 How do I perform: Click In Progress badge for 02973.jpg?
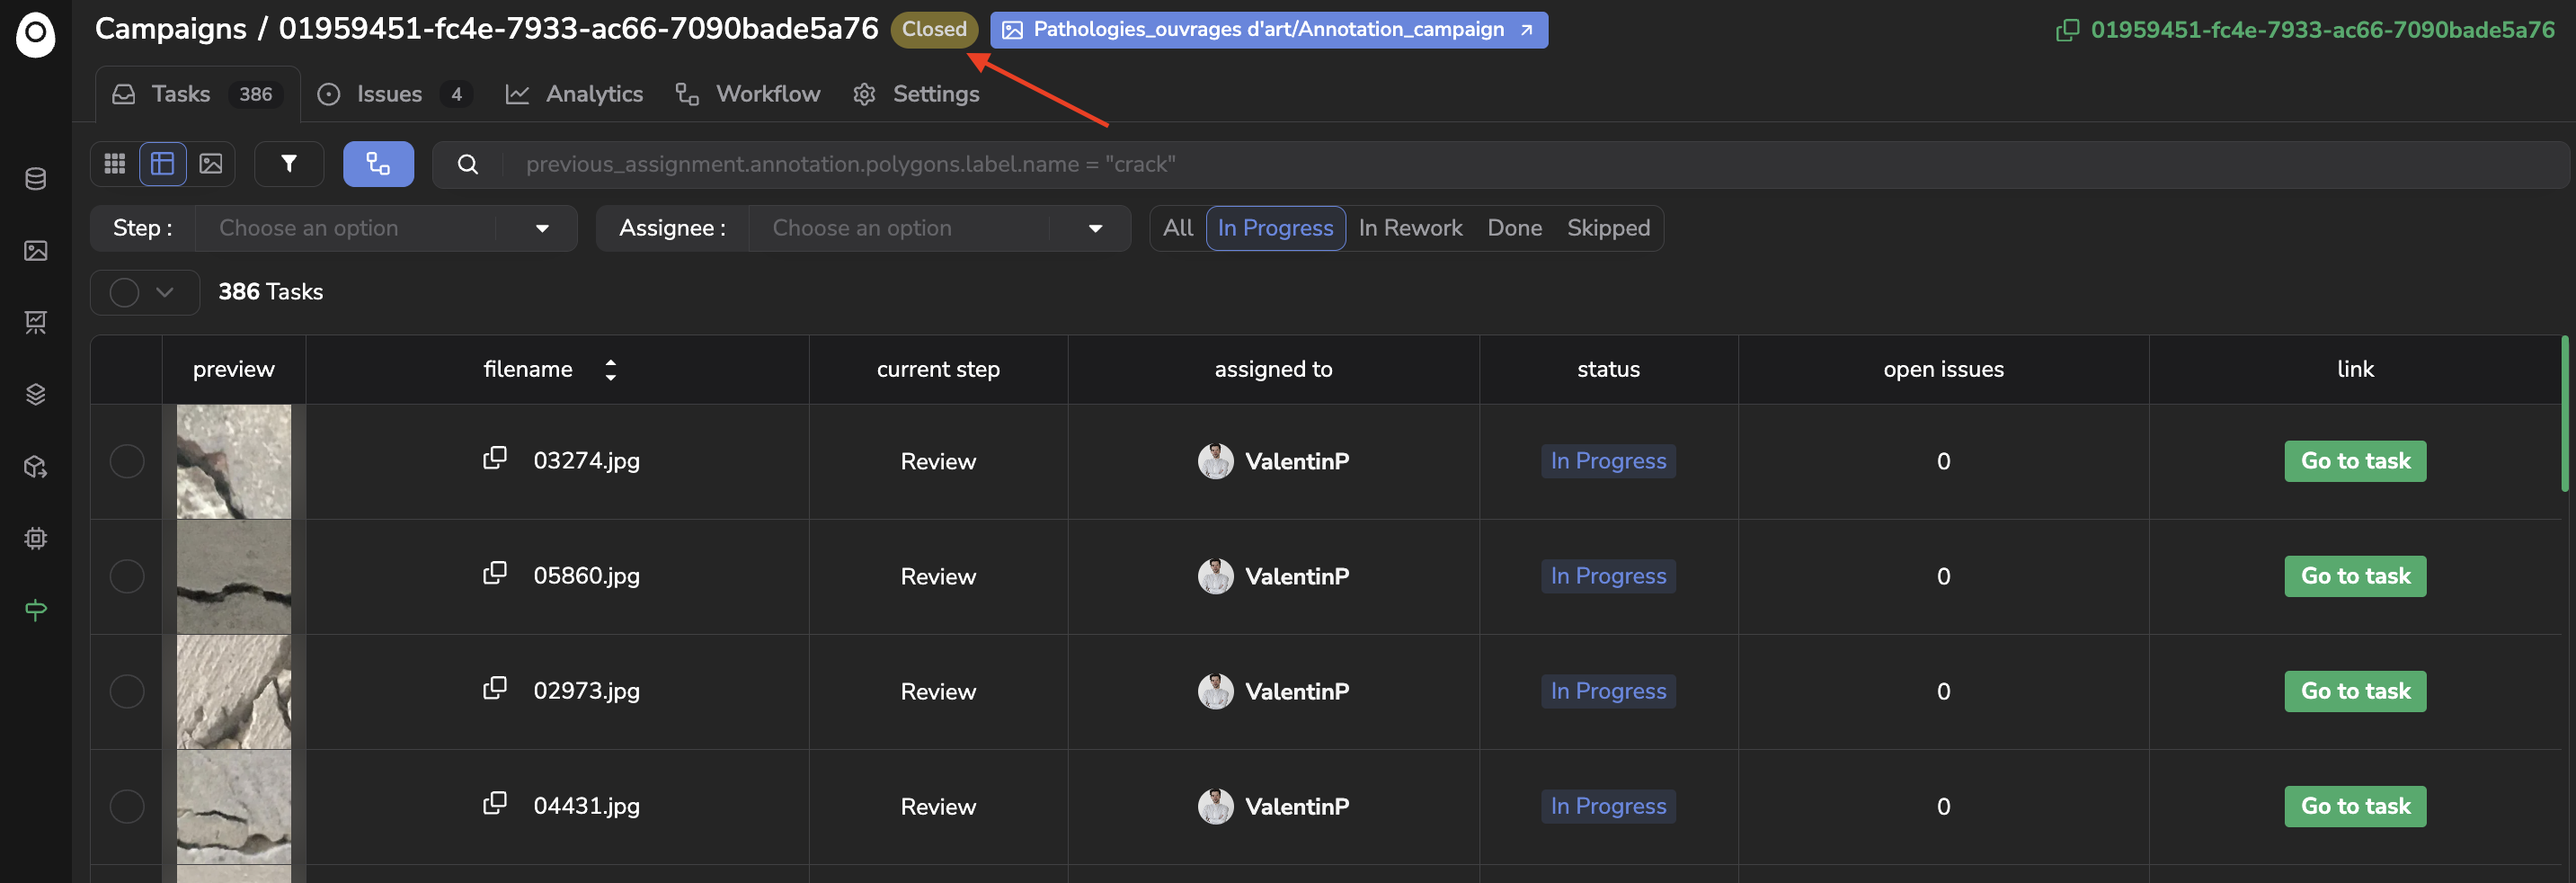pyautogui.click(x=1608, y=691)
